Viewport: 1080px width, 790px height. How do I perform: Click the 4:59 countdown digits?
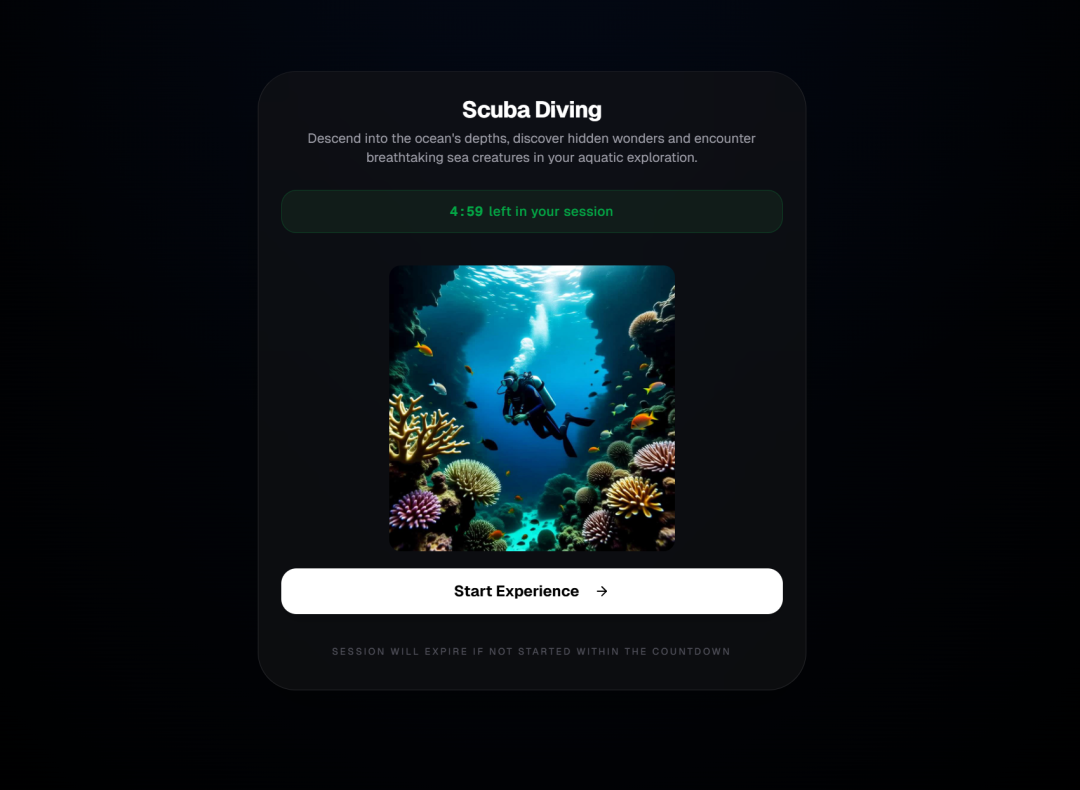(466, 211)
